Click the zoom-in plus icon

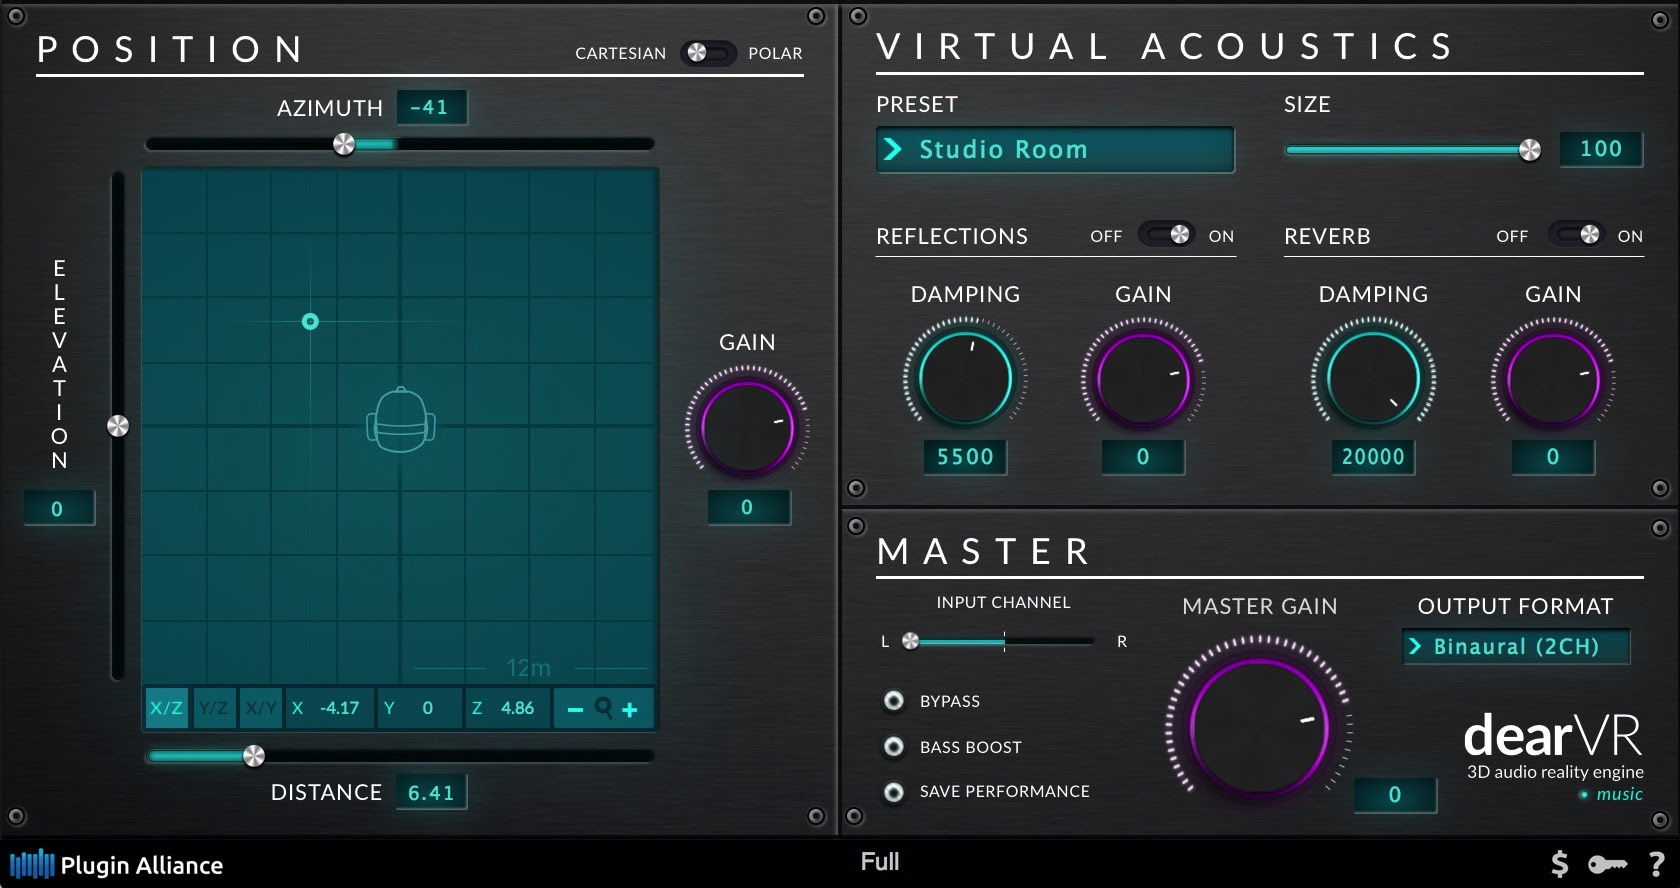[630, 709]
